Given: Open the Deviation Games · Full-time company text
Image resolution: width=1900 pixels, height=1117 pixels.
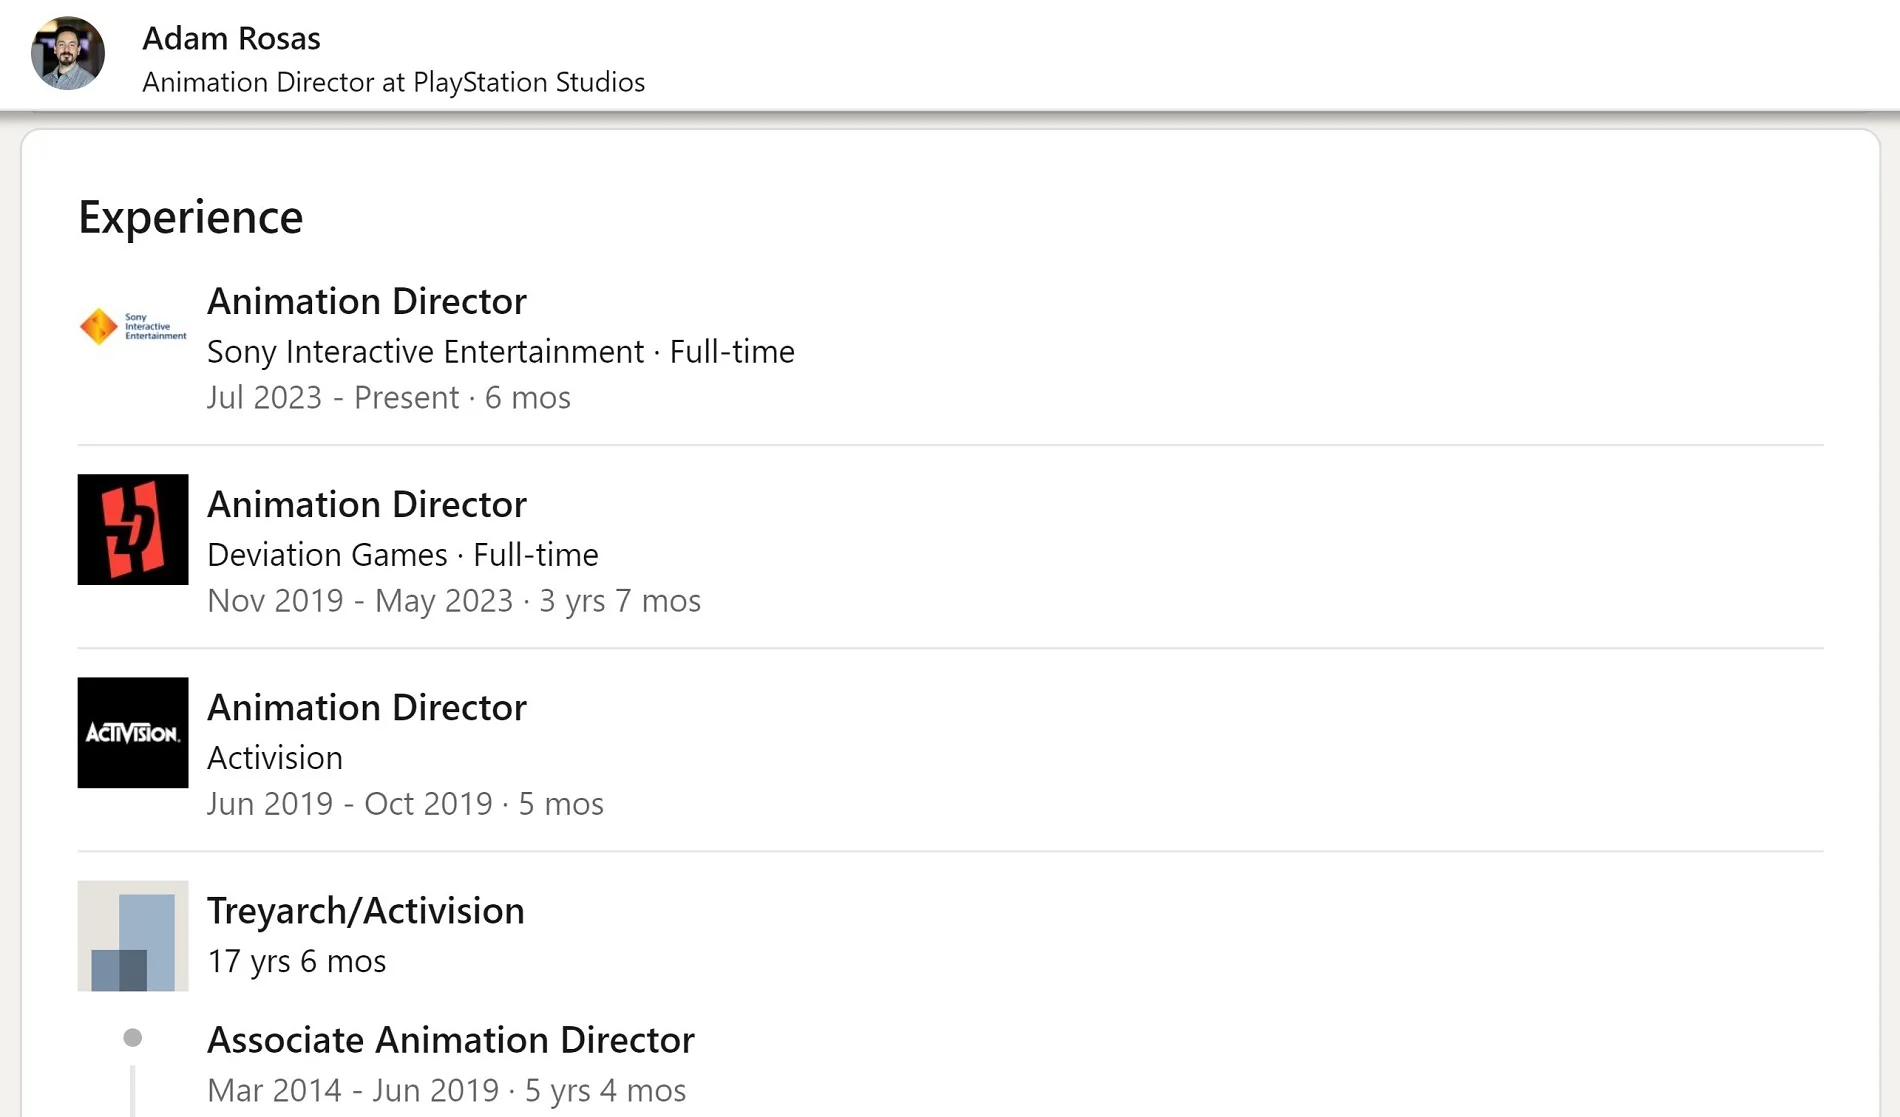Looking at the screenshot, I should [402, 555].
